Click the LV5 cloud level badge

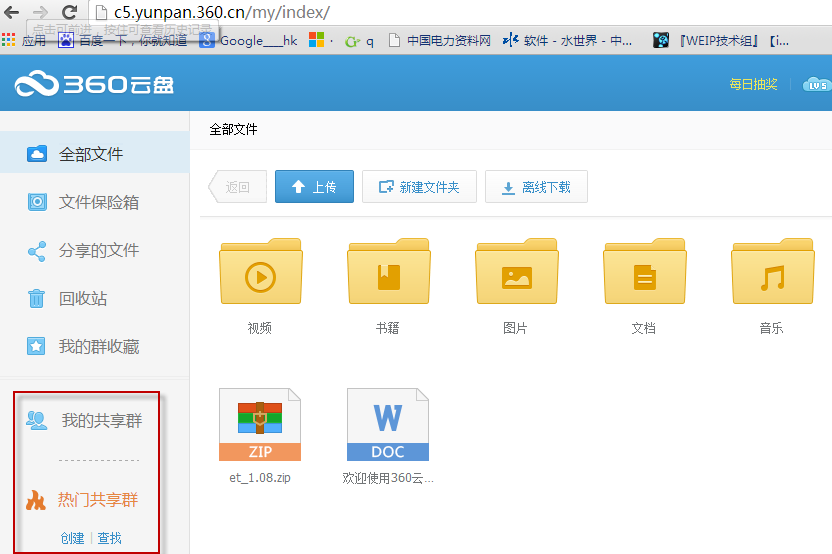(817, 84)
